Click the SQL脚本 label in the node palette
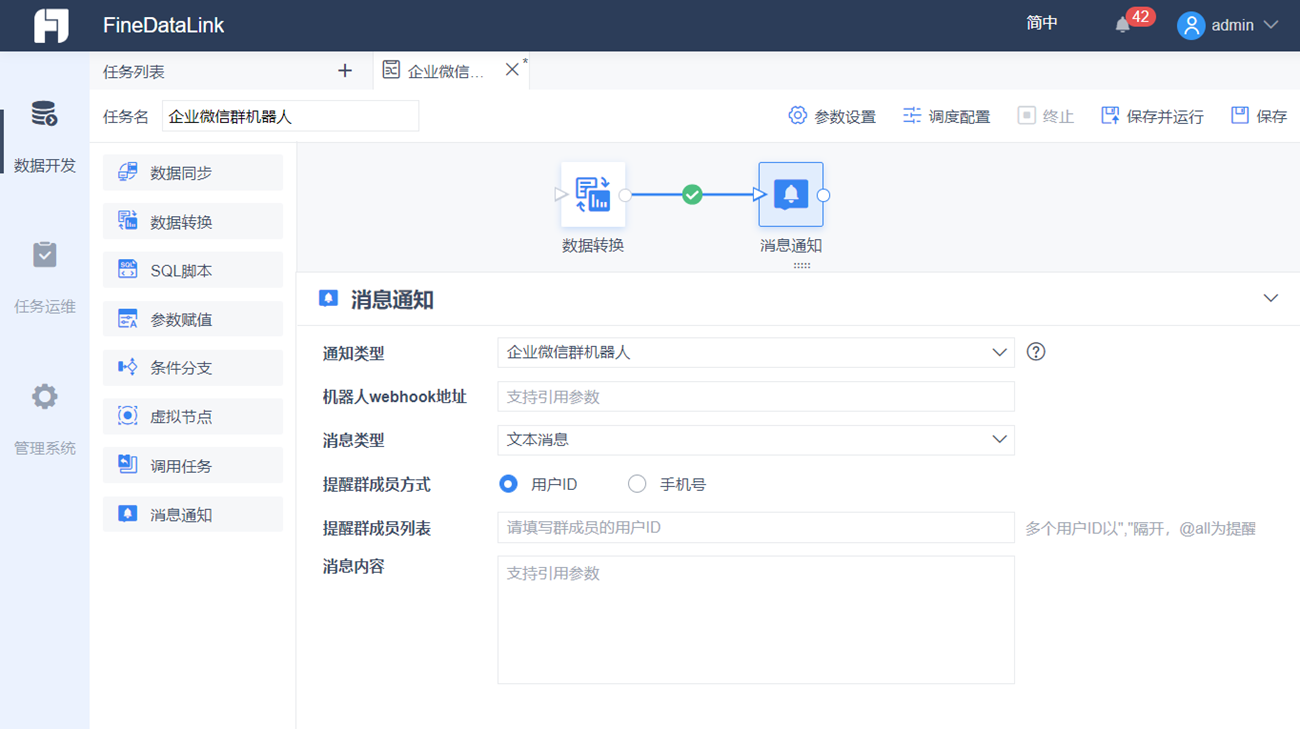Screen dimensions: 1300x729 coord(181,271)
